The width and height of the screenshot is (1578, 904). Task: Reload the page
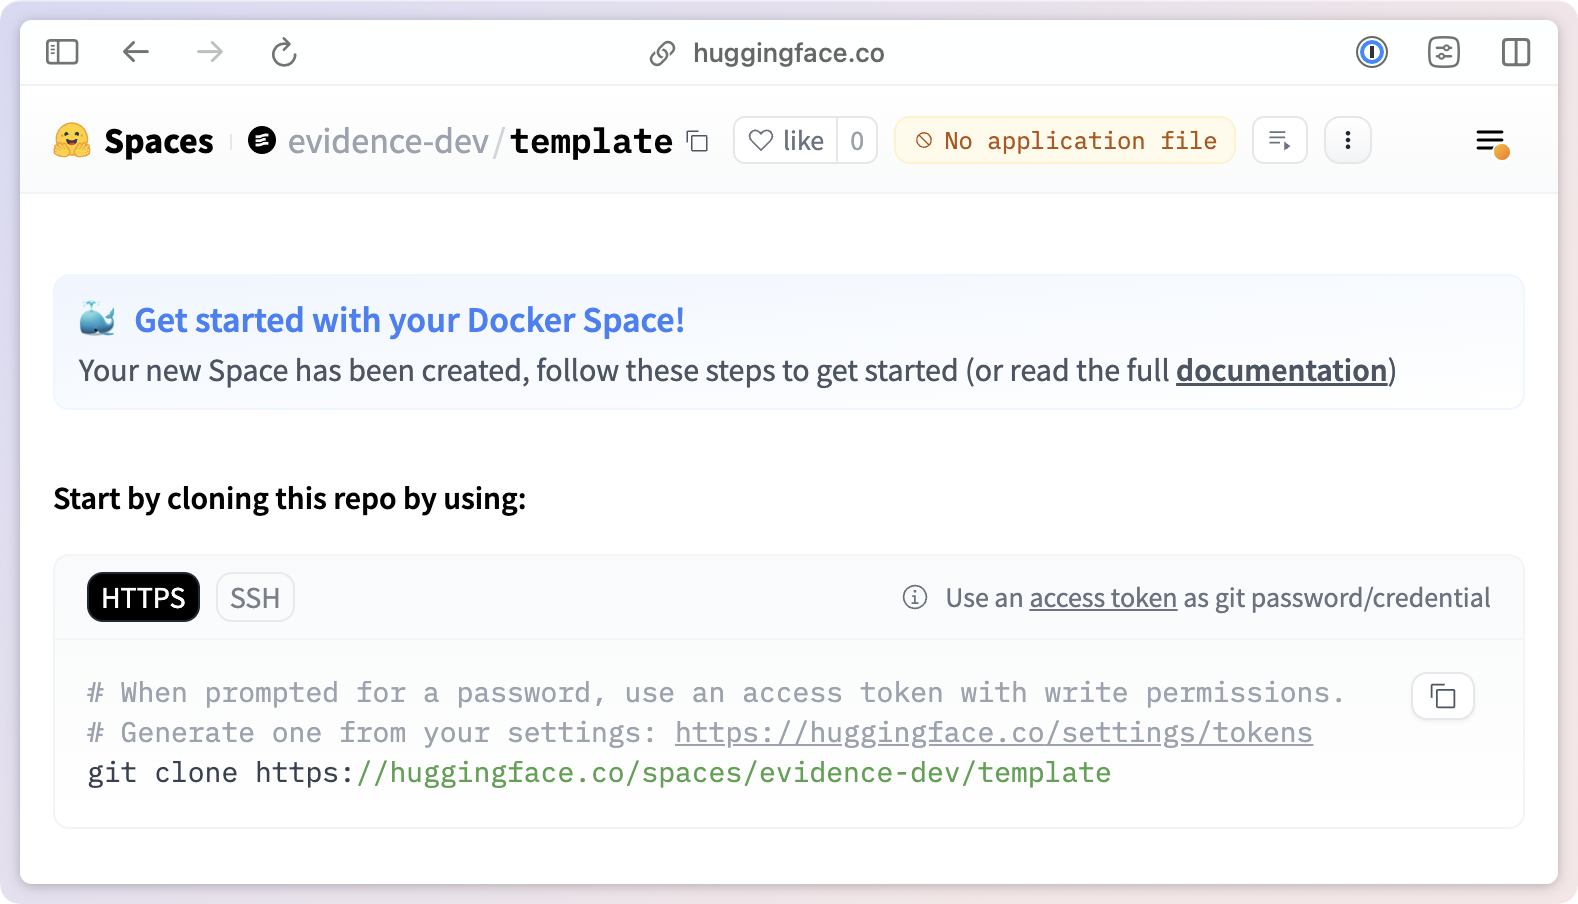(284, 52)
